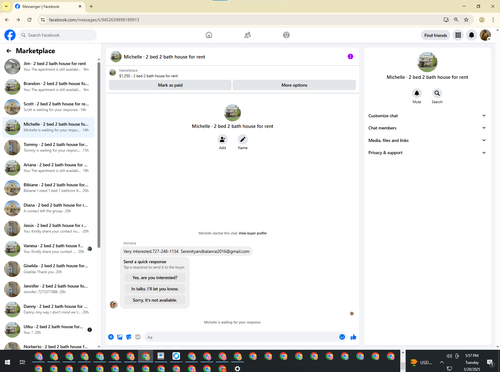
Task: Select the Messenger | Facebook browser tab
Action: (x=48, y=6)
